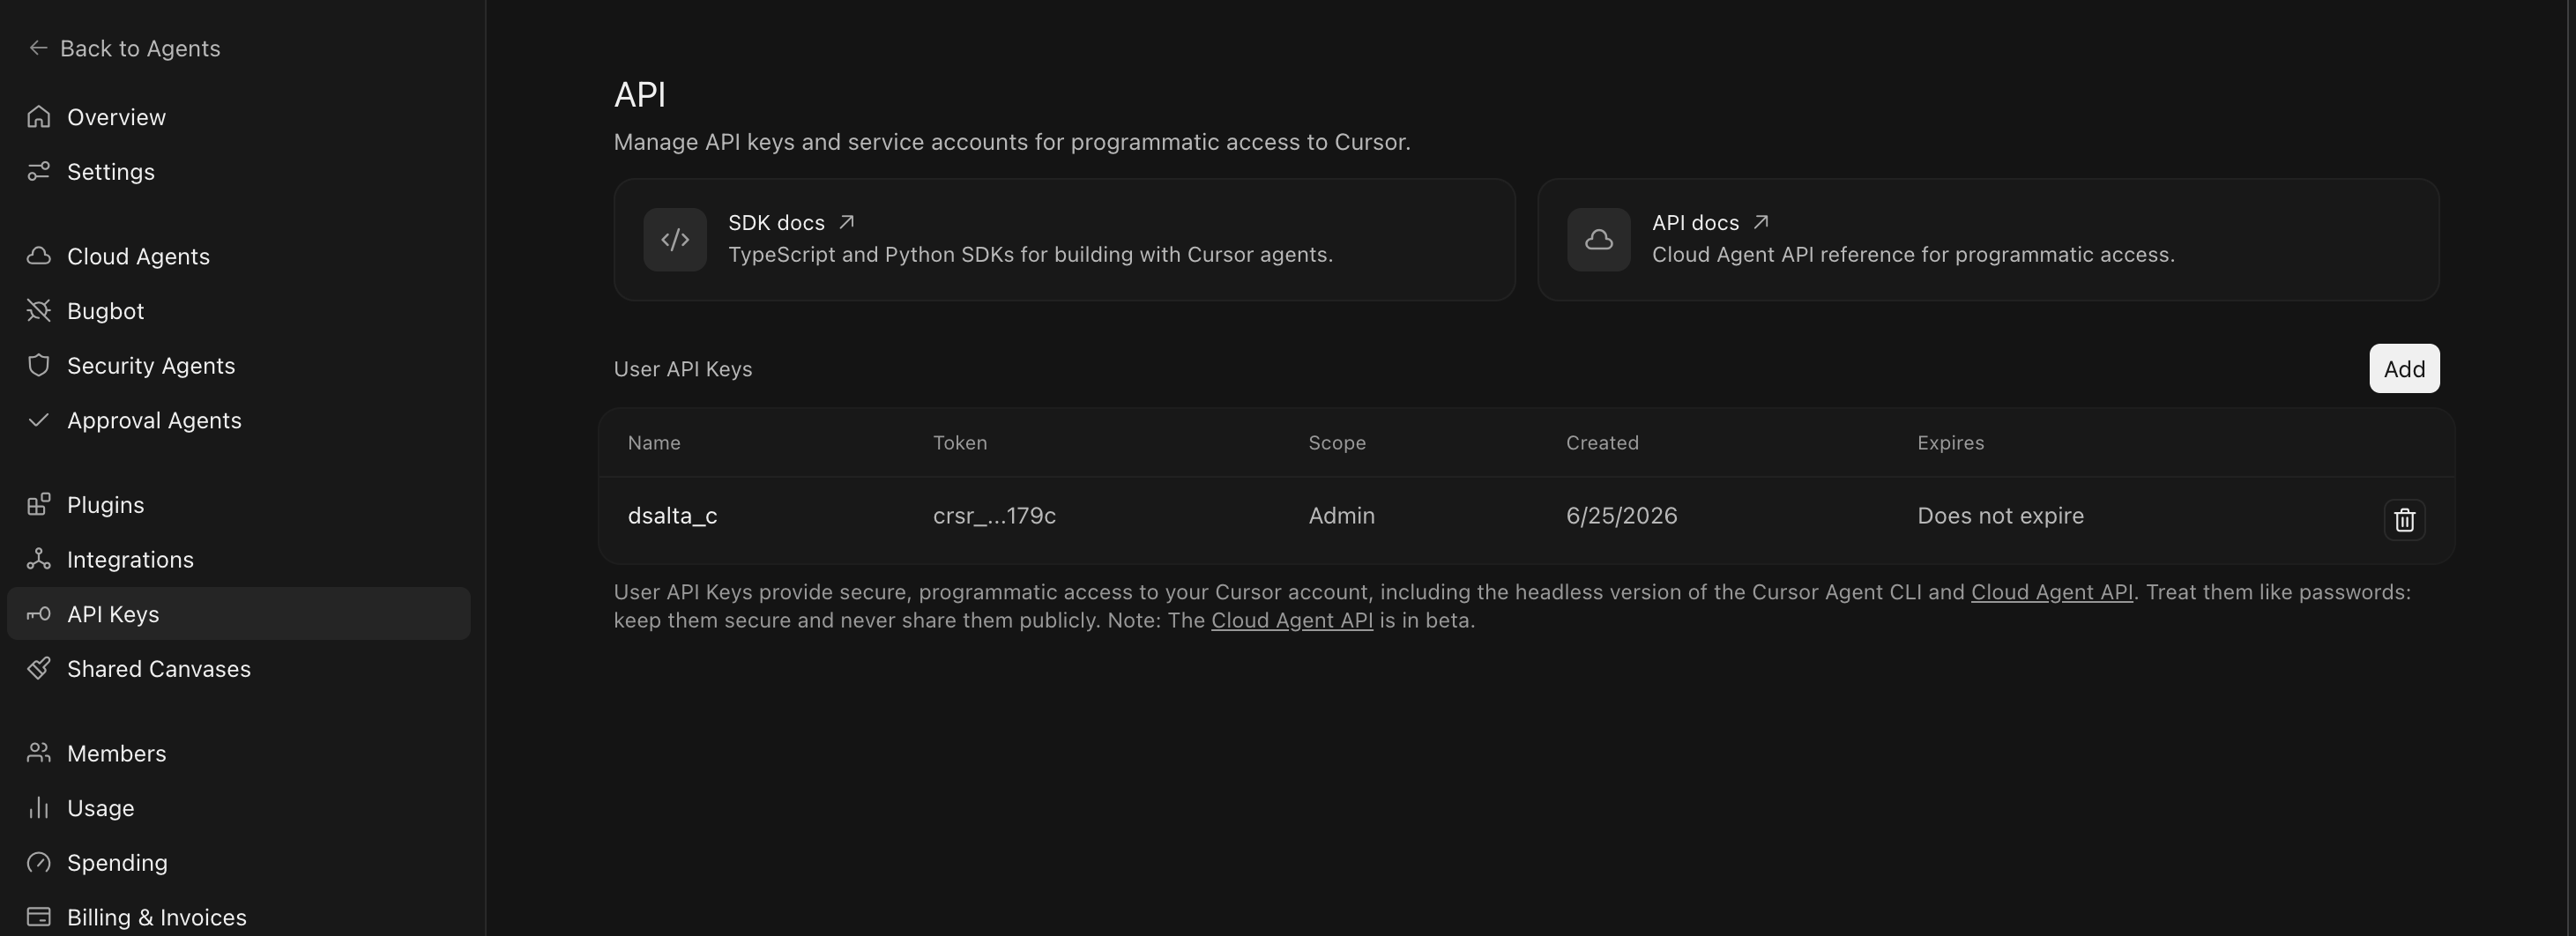Delete the dsalta_c key with trash icon
This screenshot has height=936, width=2576.
2404,520
